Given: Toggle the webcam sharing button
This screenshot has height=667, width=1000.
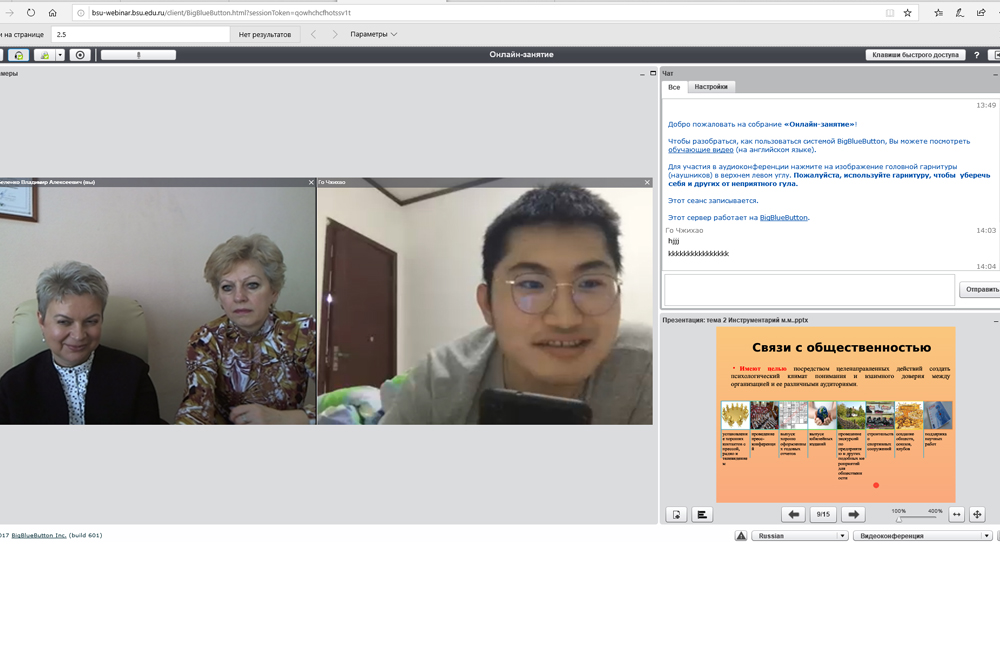Looking at the screenshot, I should pos(44,55).
